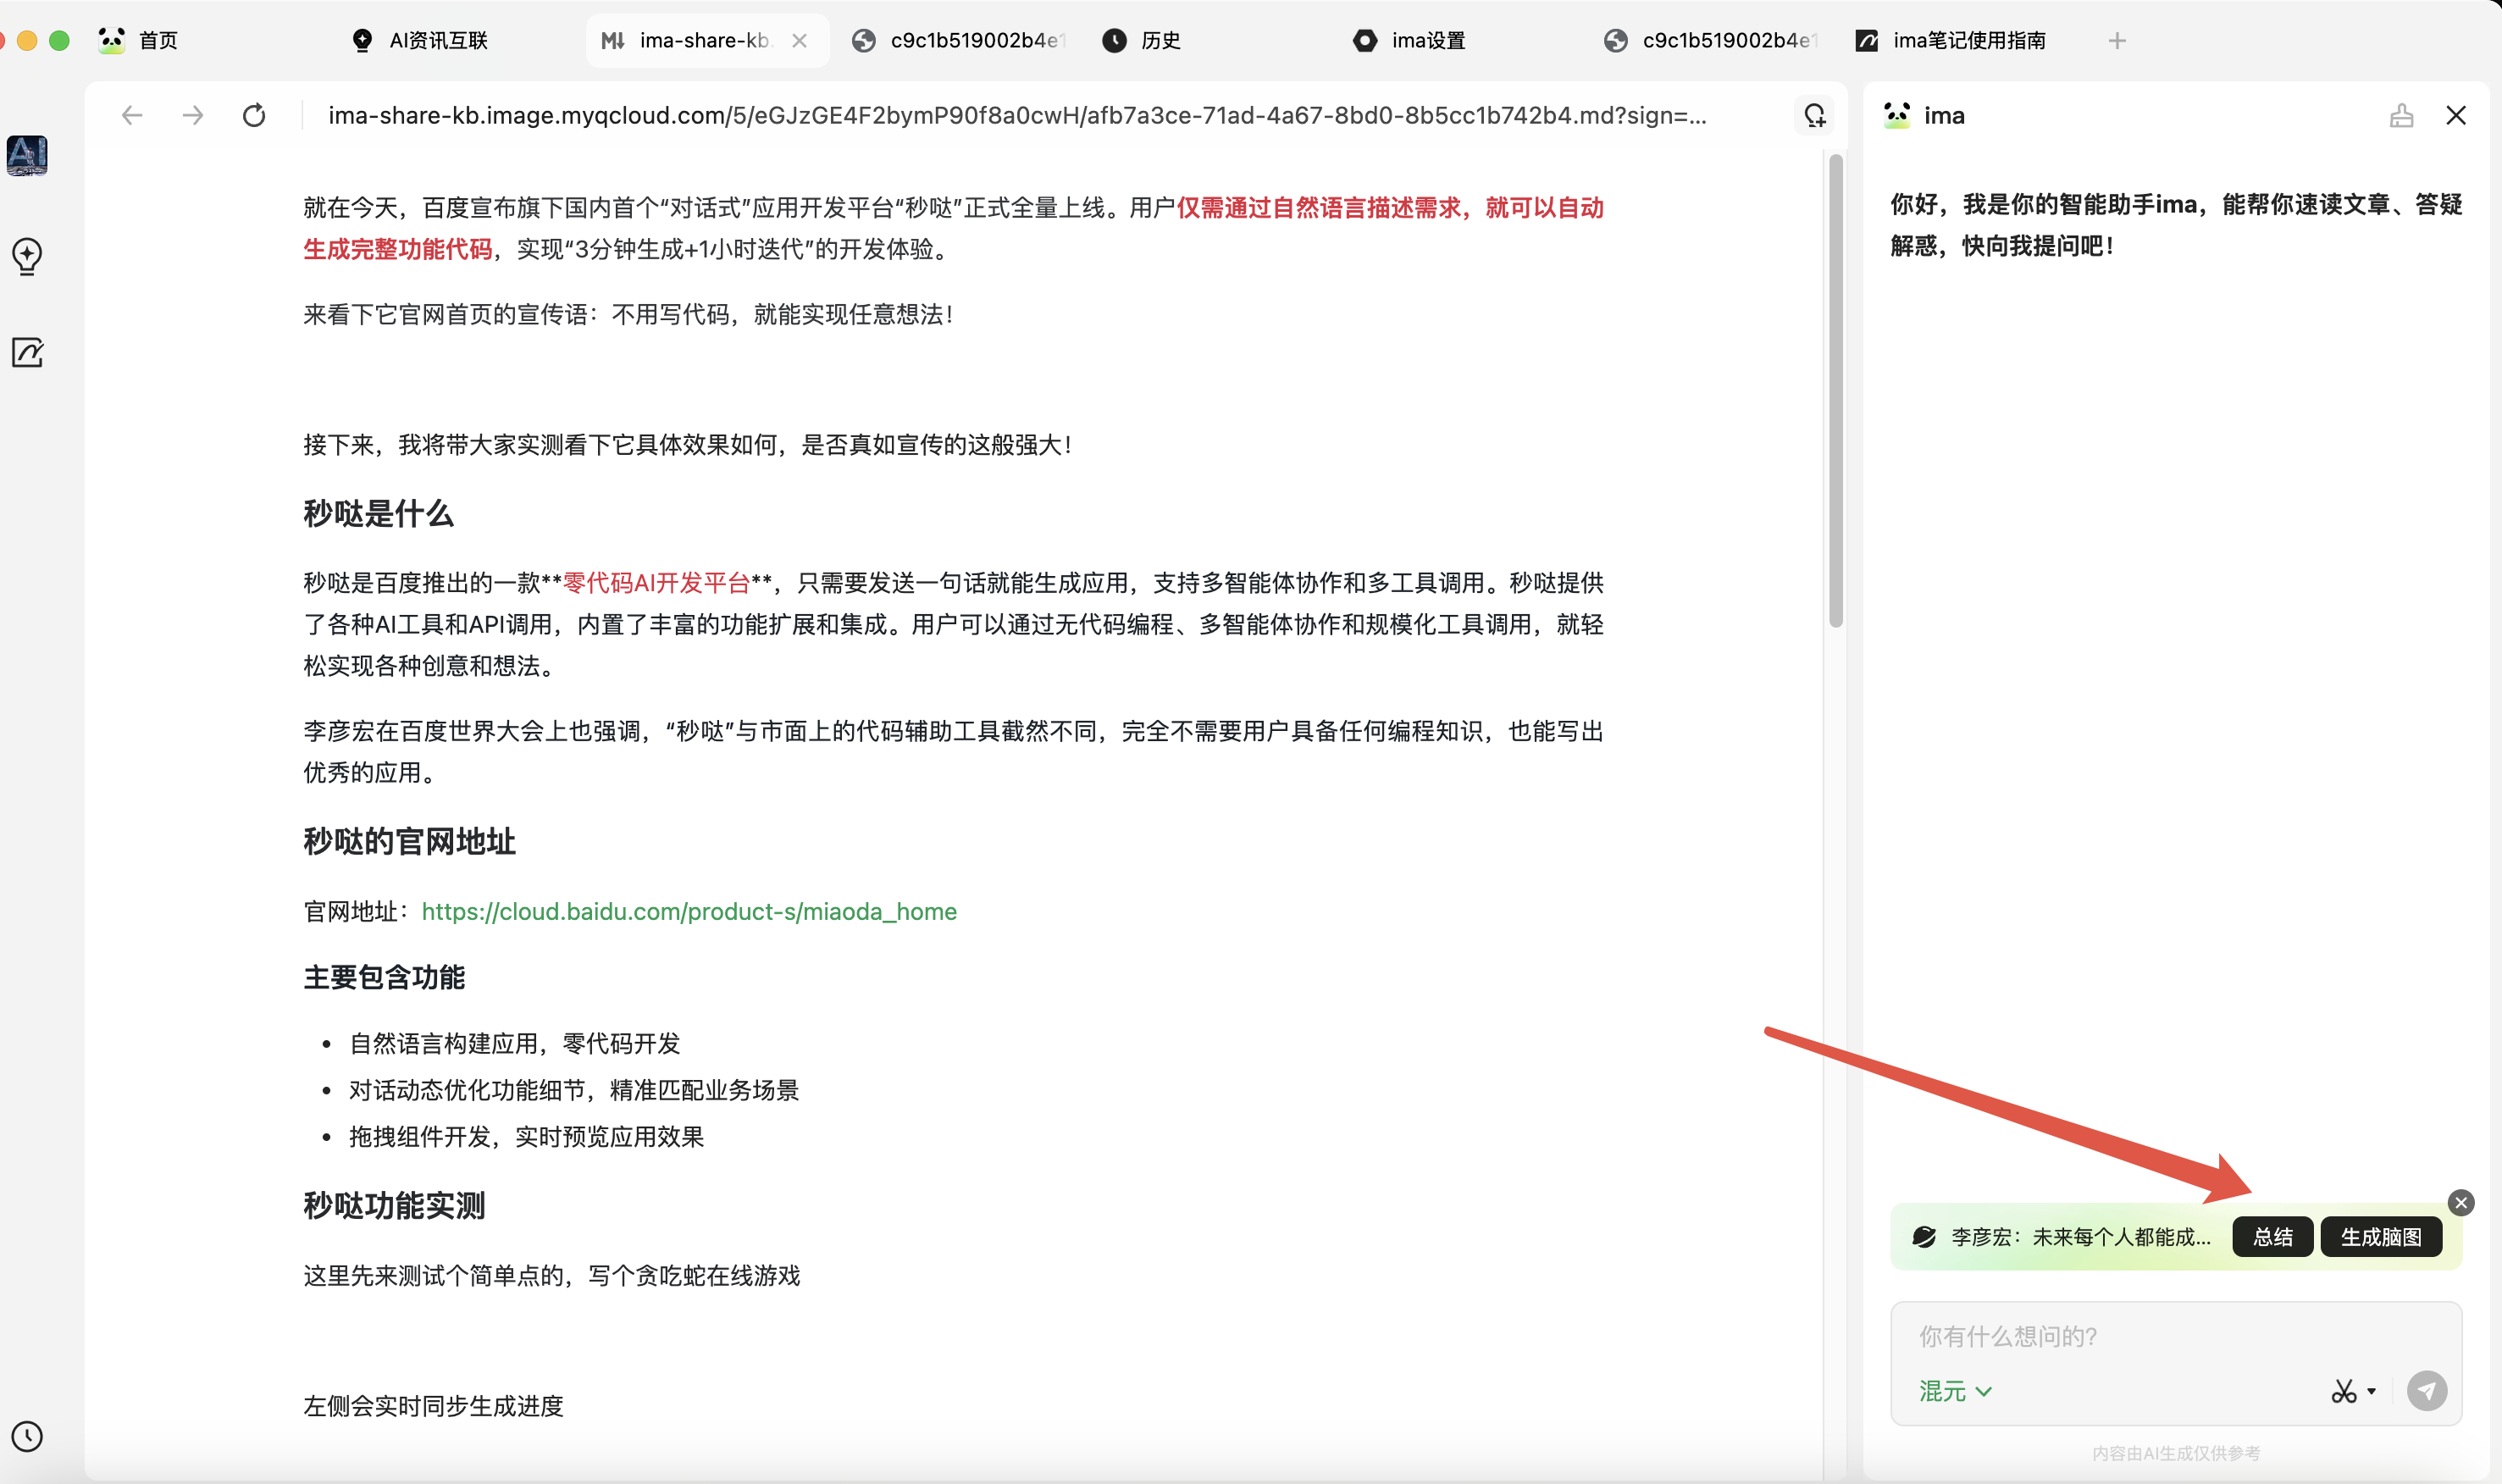This screenshot has width=2502, height=1484.
Task: Switch to the ima设置 tab
Action: 1410,40
